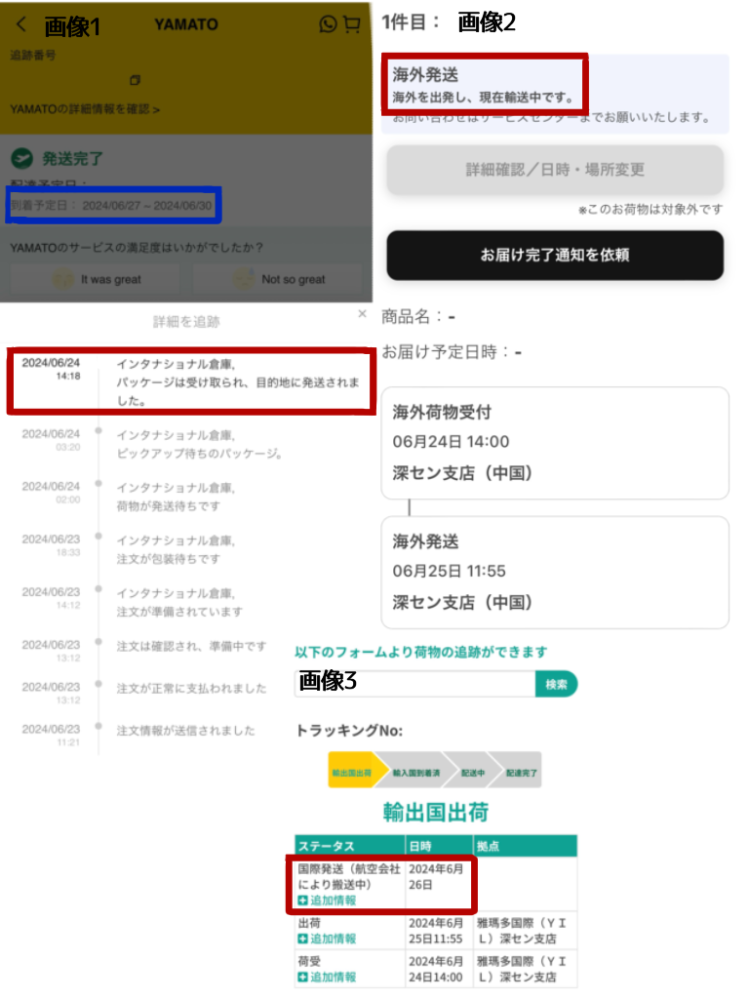Choose the "It was great" rating

pos(96,279)
